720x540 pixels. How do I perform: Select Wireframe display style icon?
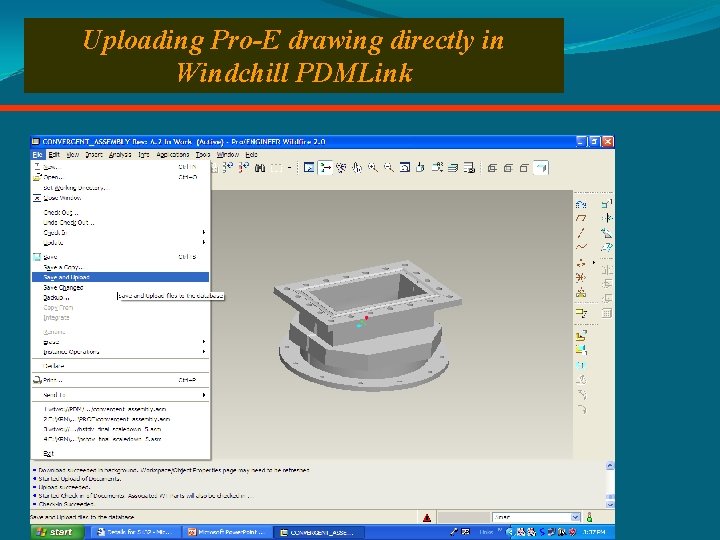tap(492, 168)
